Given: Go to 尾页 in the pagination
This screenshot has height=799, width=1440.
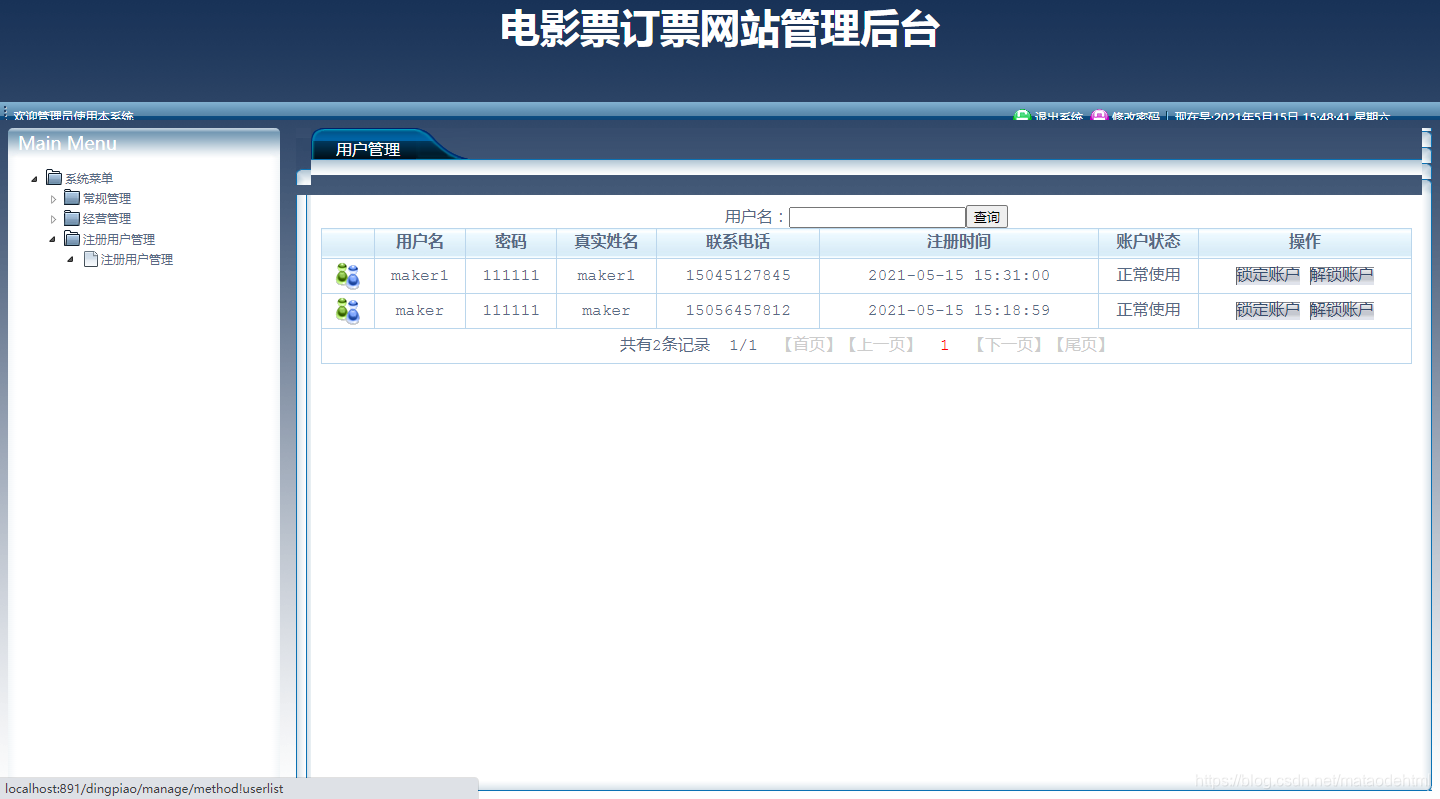Looking at the screenshot, I should pyautogui.click(x=1081, y=345).
